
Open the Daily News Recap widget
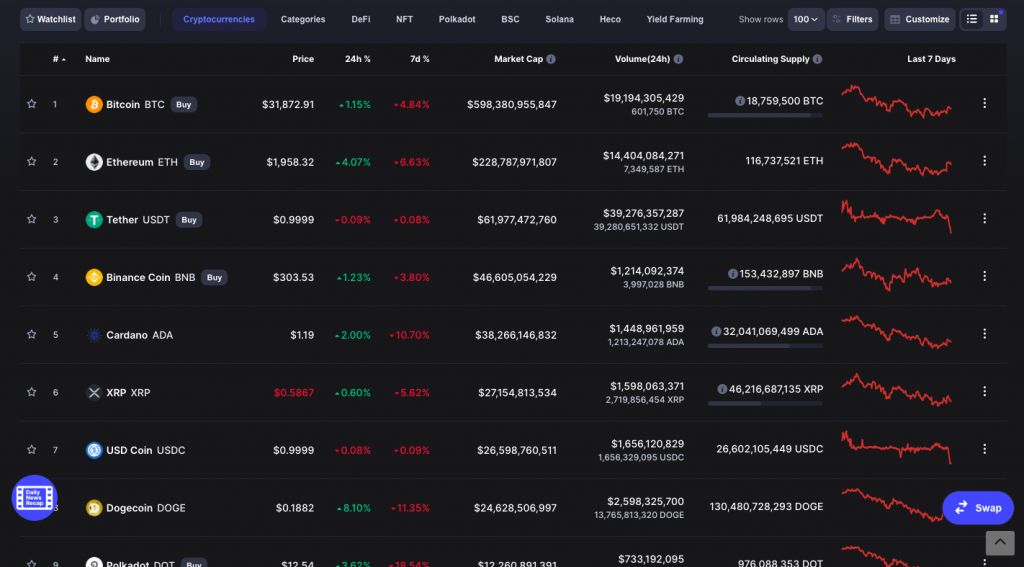pos(35,498)
